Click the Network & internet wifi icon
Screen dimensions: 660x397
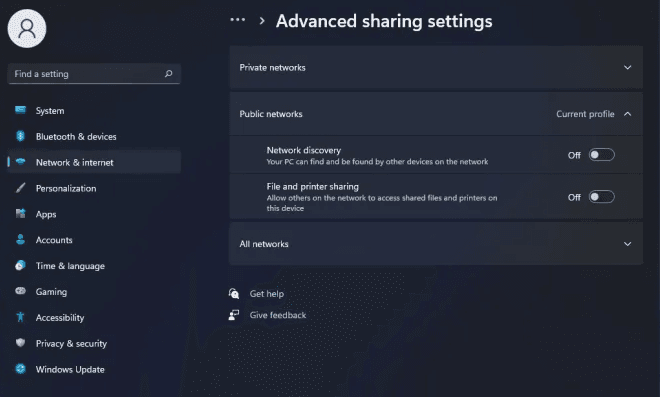20,162
